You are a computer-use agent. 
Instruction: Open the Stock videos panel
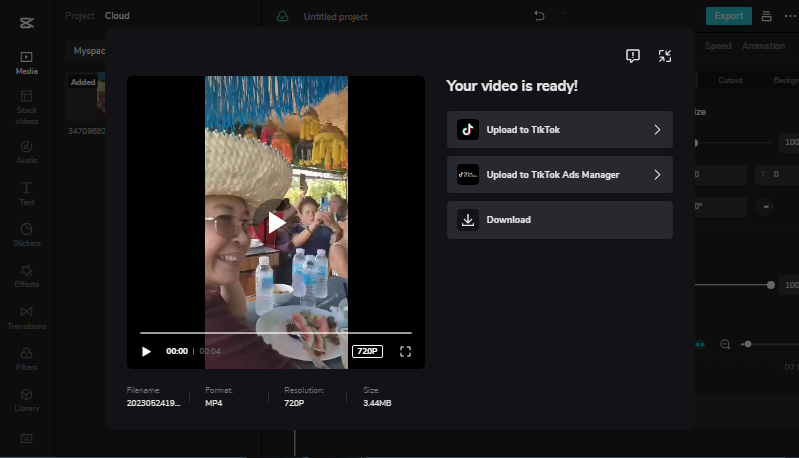27,104
